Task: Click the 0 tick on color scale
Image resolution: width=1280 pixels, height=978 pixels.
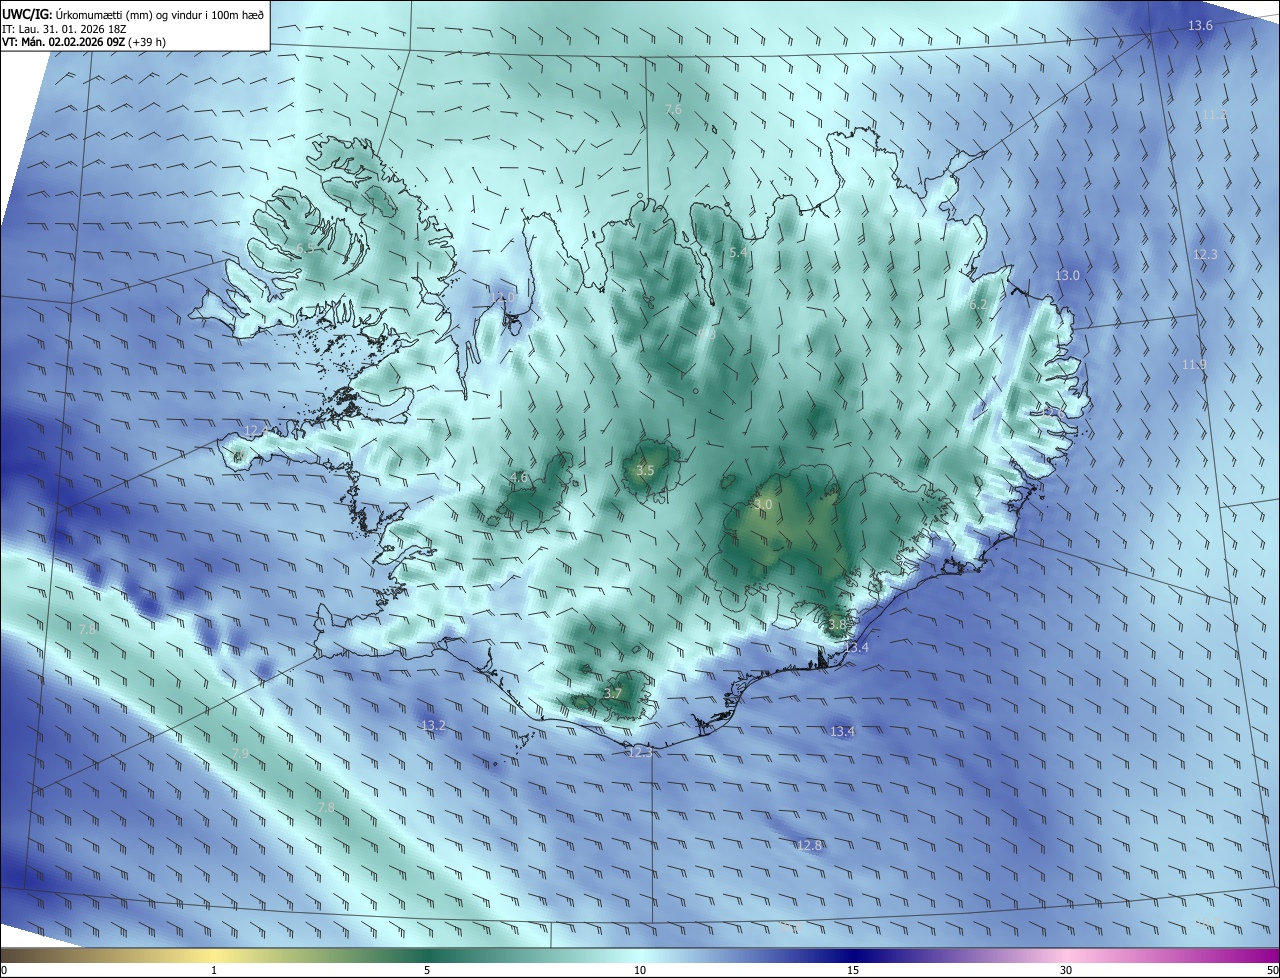Action: click(x=3, y=970)
